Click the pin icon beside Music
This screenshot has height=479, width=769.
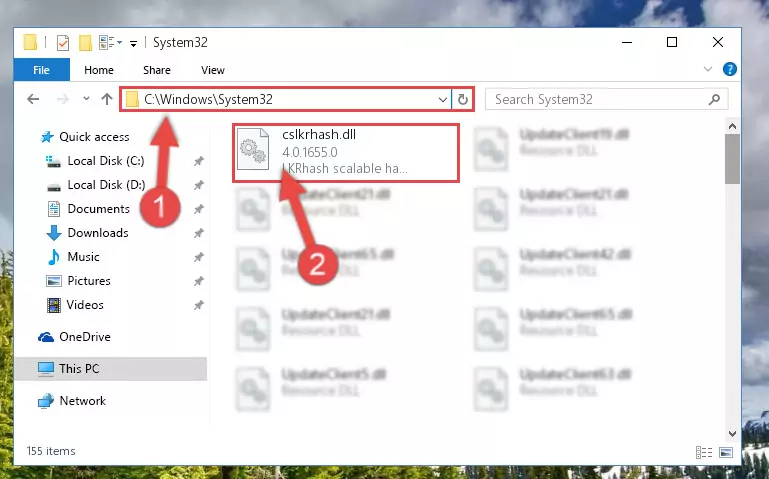coord(198,257)
